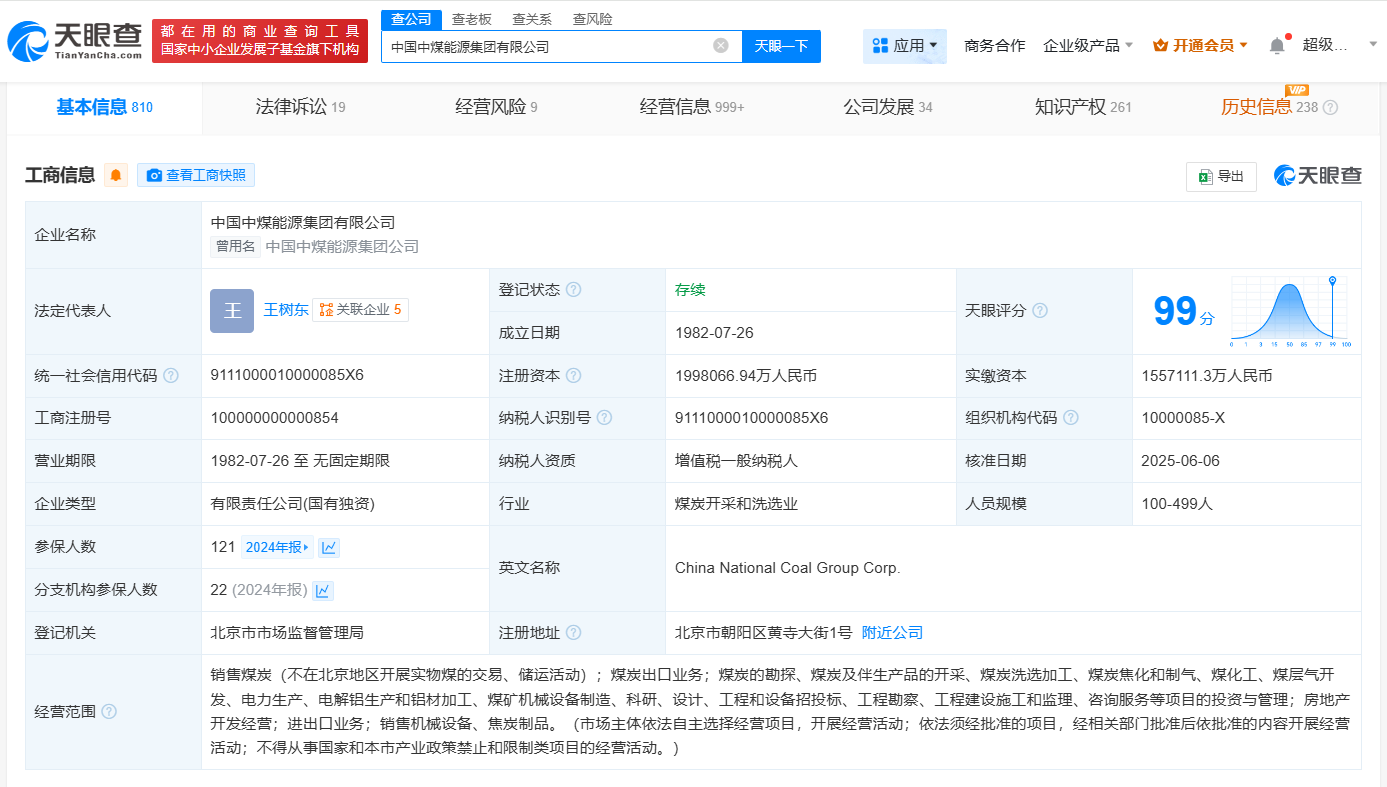Viewport: 1387px width, 787px height.
Task: Click the help icon next to 历史信息 238
Action: tap(1330, 108)
